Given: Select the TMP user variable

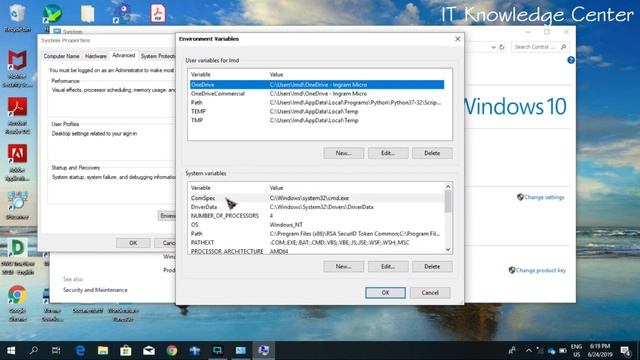Looking at the screenshot, I should [x=317, y=120].
